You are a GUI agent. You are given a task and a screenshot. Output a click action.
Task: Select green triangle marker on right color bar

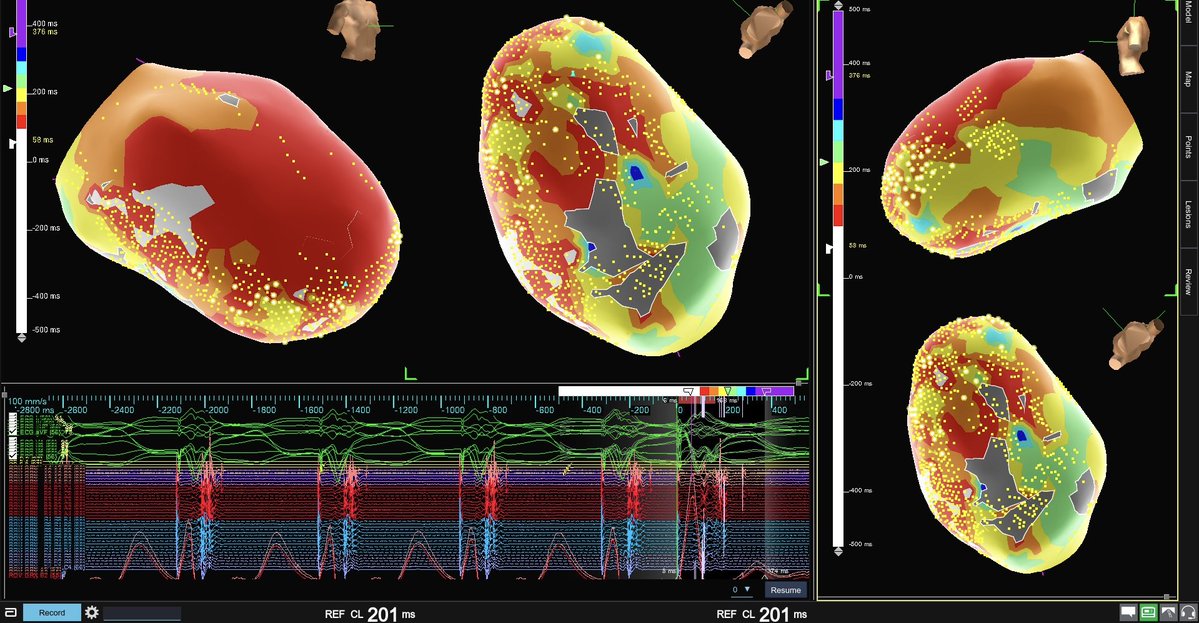(824, 162)
